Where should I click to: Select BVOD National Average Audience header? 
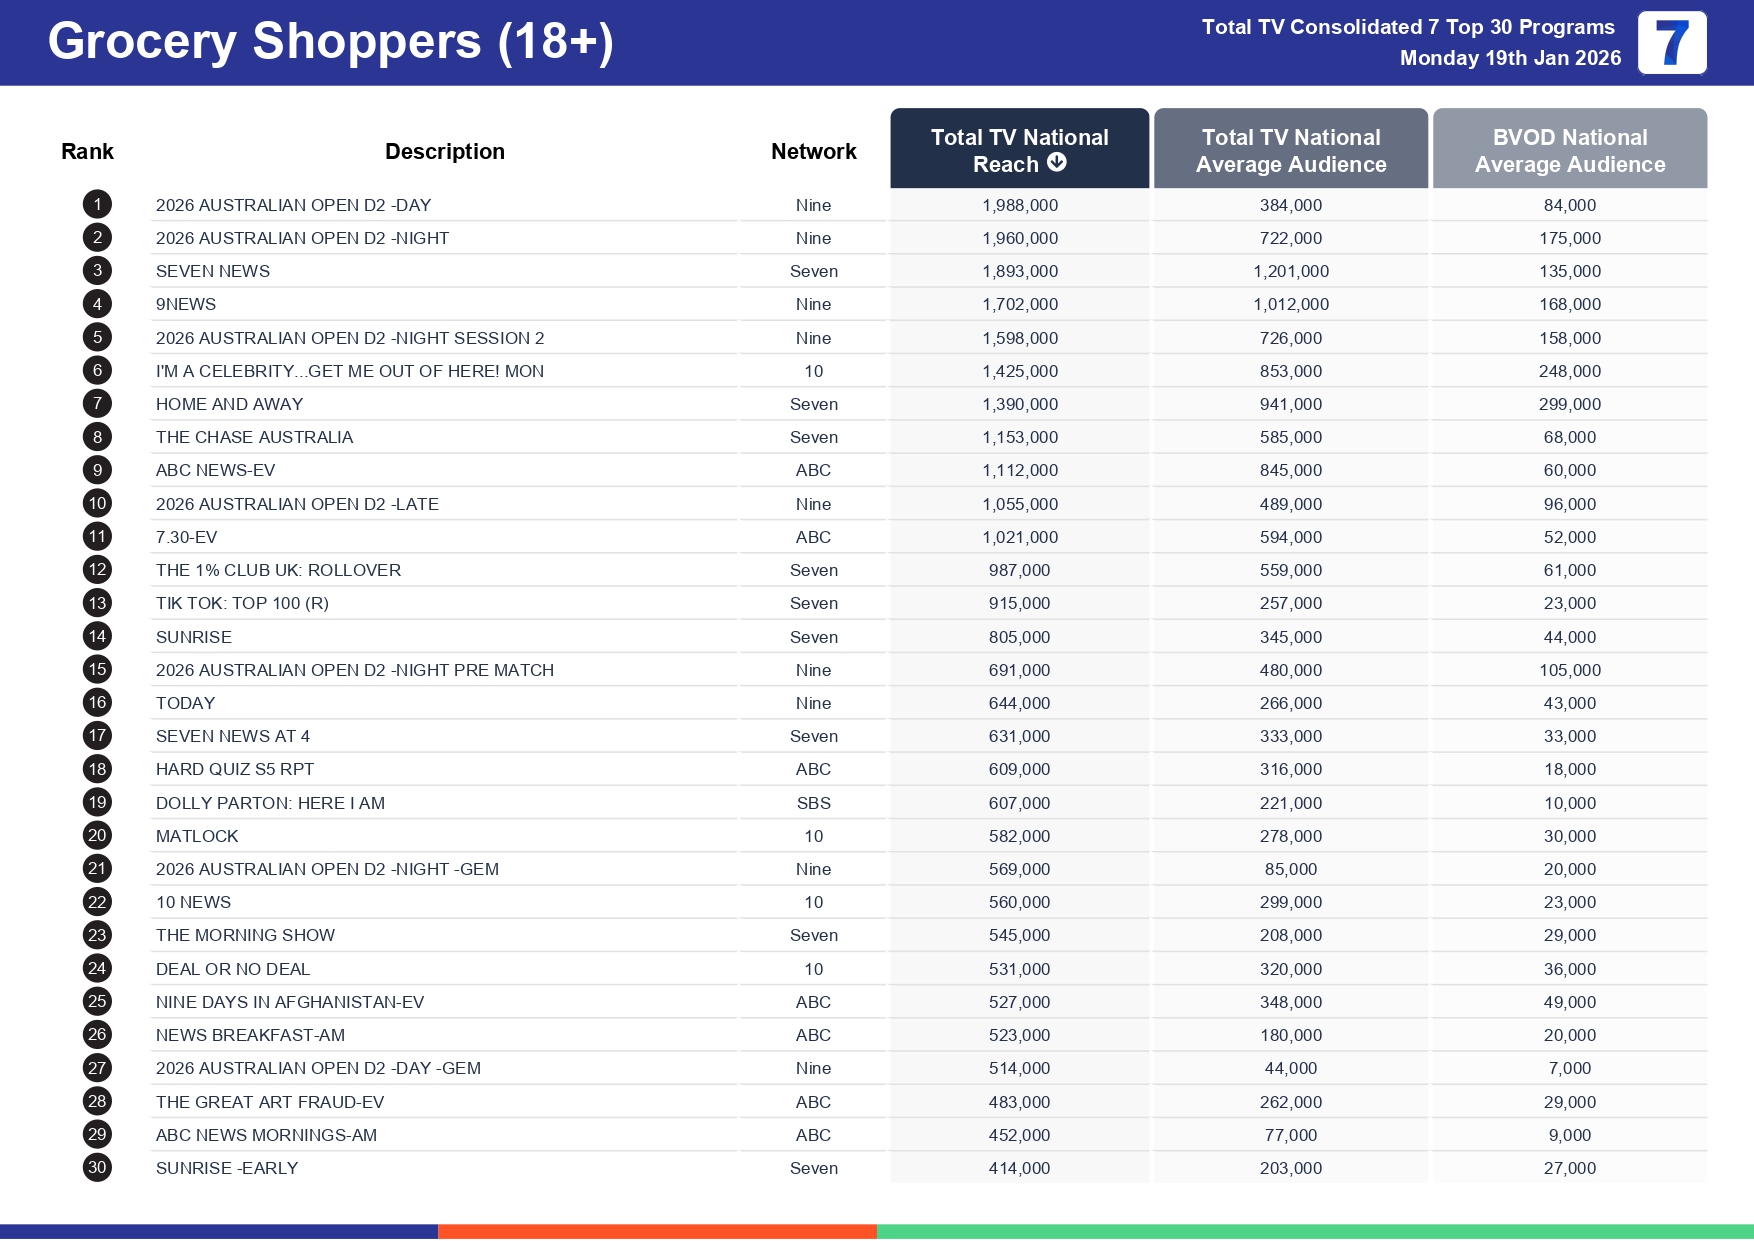coord(1569,150)
